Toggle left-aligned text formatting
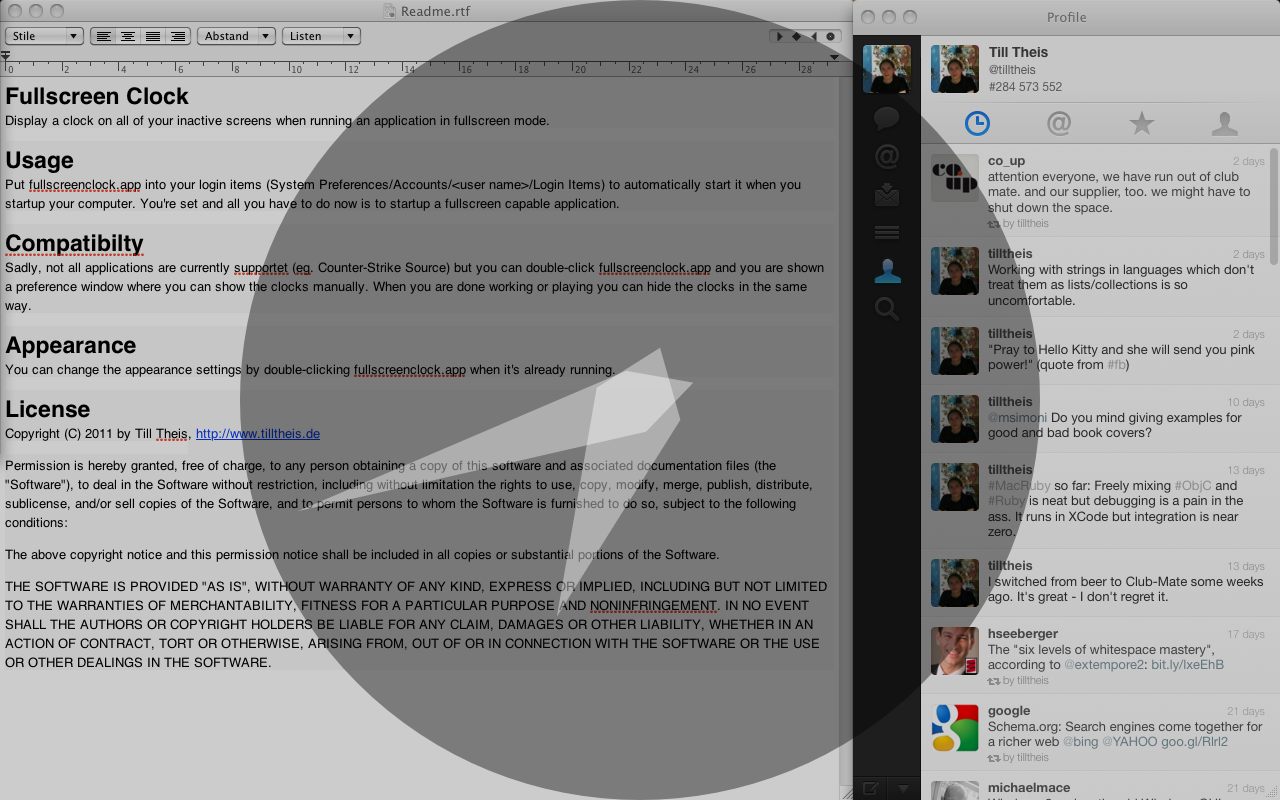This screenshot has height=800, width=1280. click(104, 36)
